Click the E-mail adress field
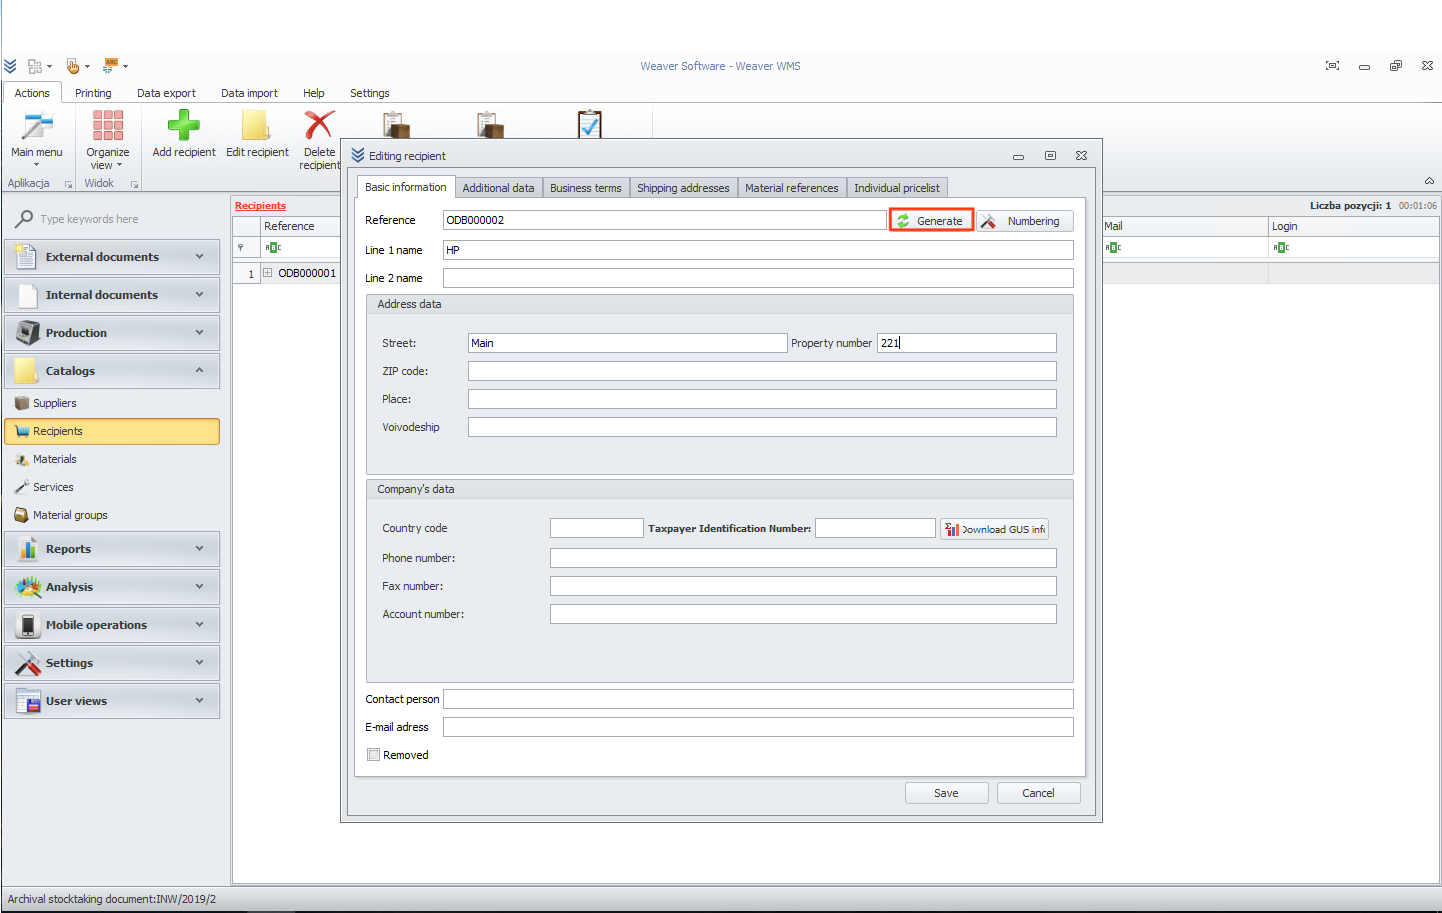1442x913 pixels. (x=758, y=727)
